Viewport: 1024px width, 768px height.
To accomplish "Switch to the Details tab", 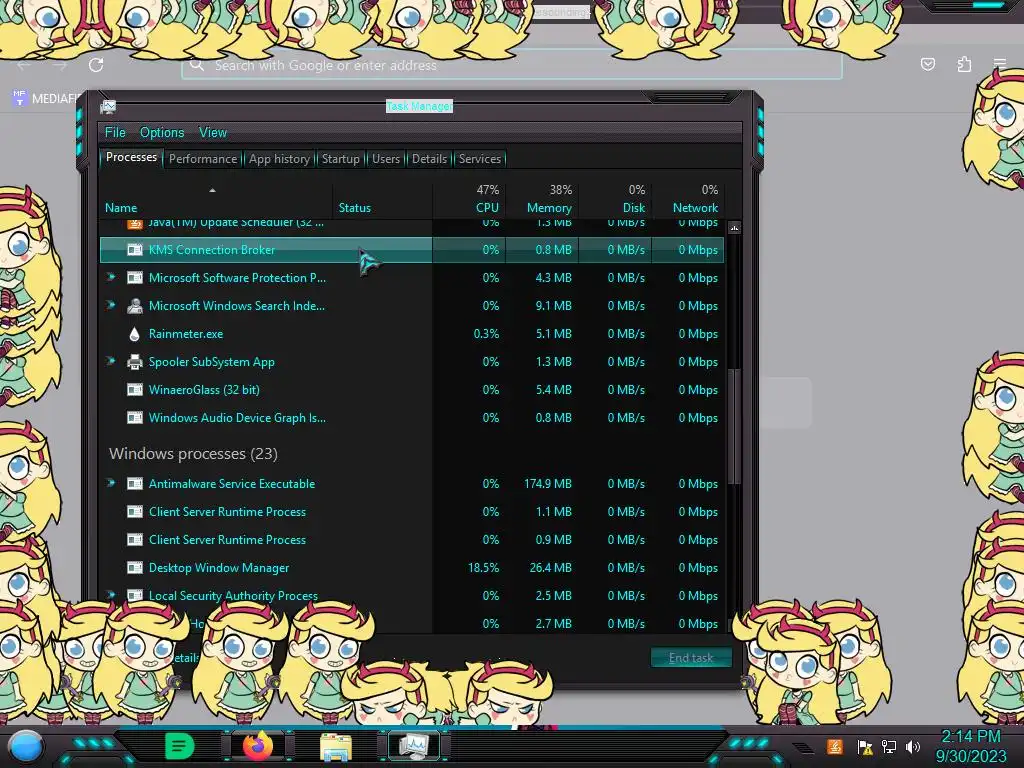I will click(x=429, y=159).
